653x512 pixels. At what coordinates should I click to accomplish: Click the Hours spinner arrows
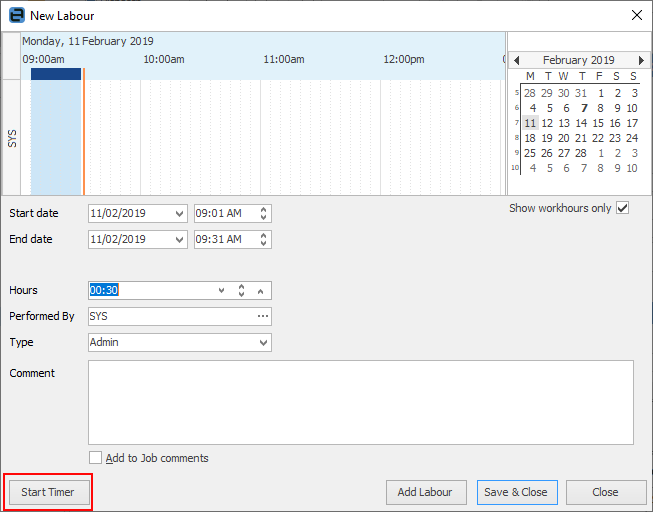pos(241,290)
